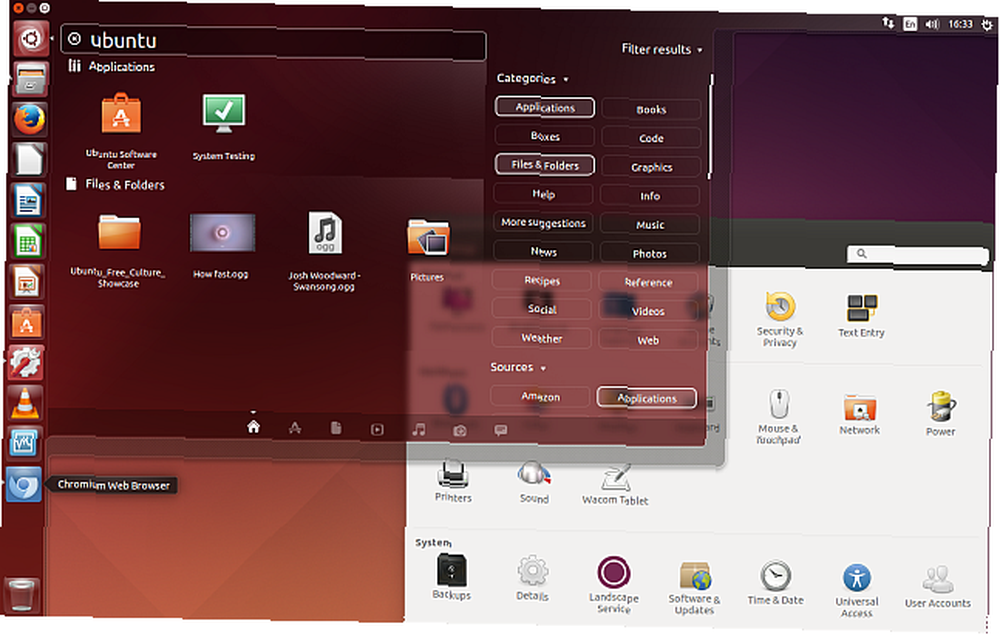Switch to the Applications lens
The width and height of the screenshot is (1000, 635).
pyautogui.click(x=295, y=428)
